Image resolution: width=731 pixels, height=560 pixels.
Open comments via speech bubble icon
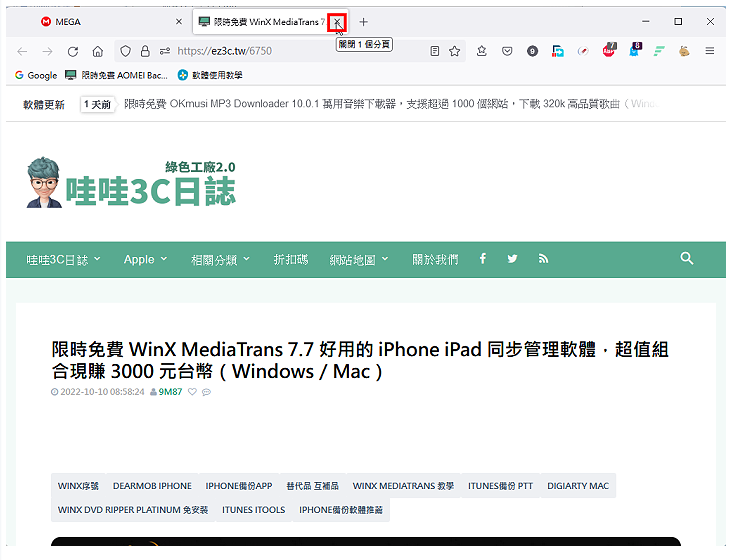[x=207, y=392]
